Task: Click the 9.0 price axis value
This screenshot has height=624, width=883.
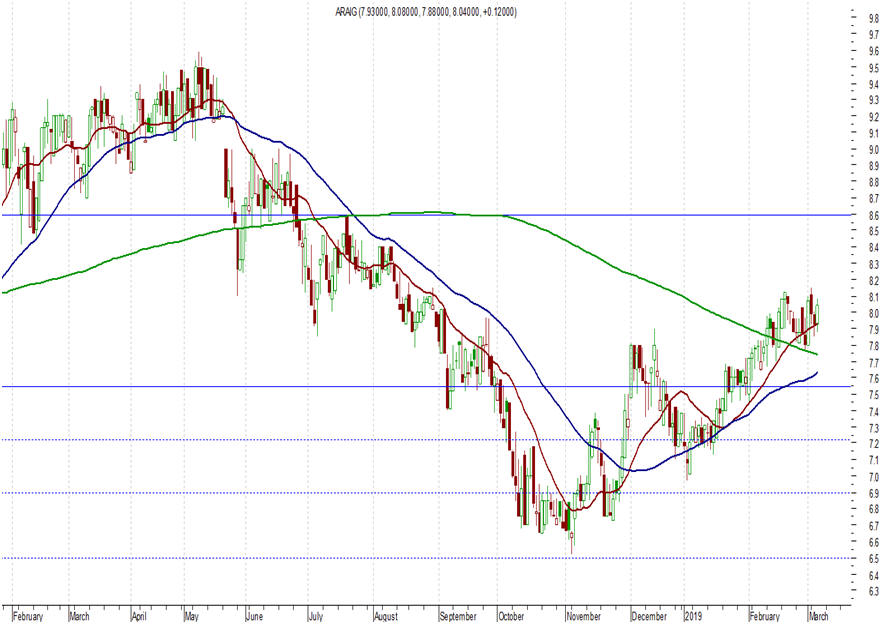Action: click(x=873, y=150)
